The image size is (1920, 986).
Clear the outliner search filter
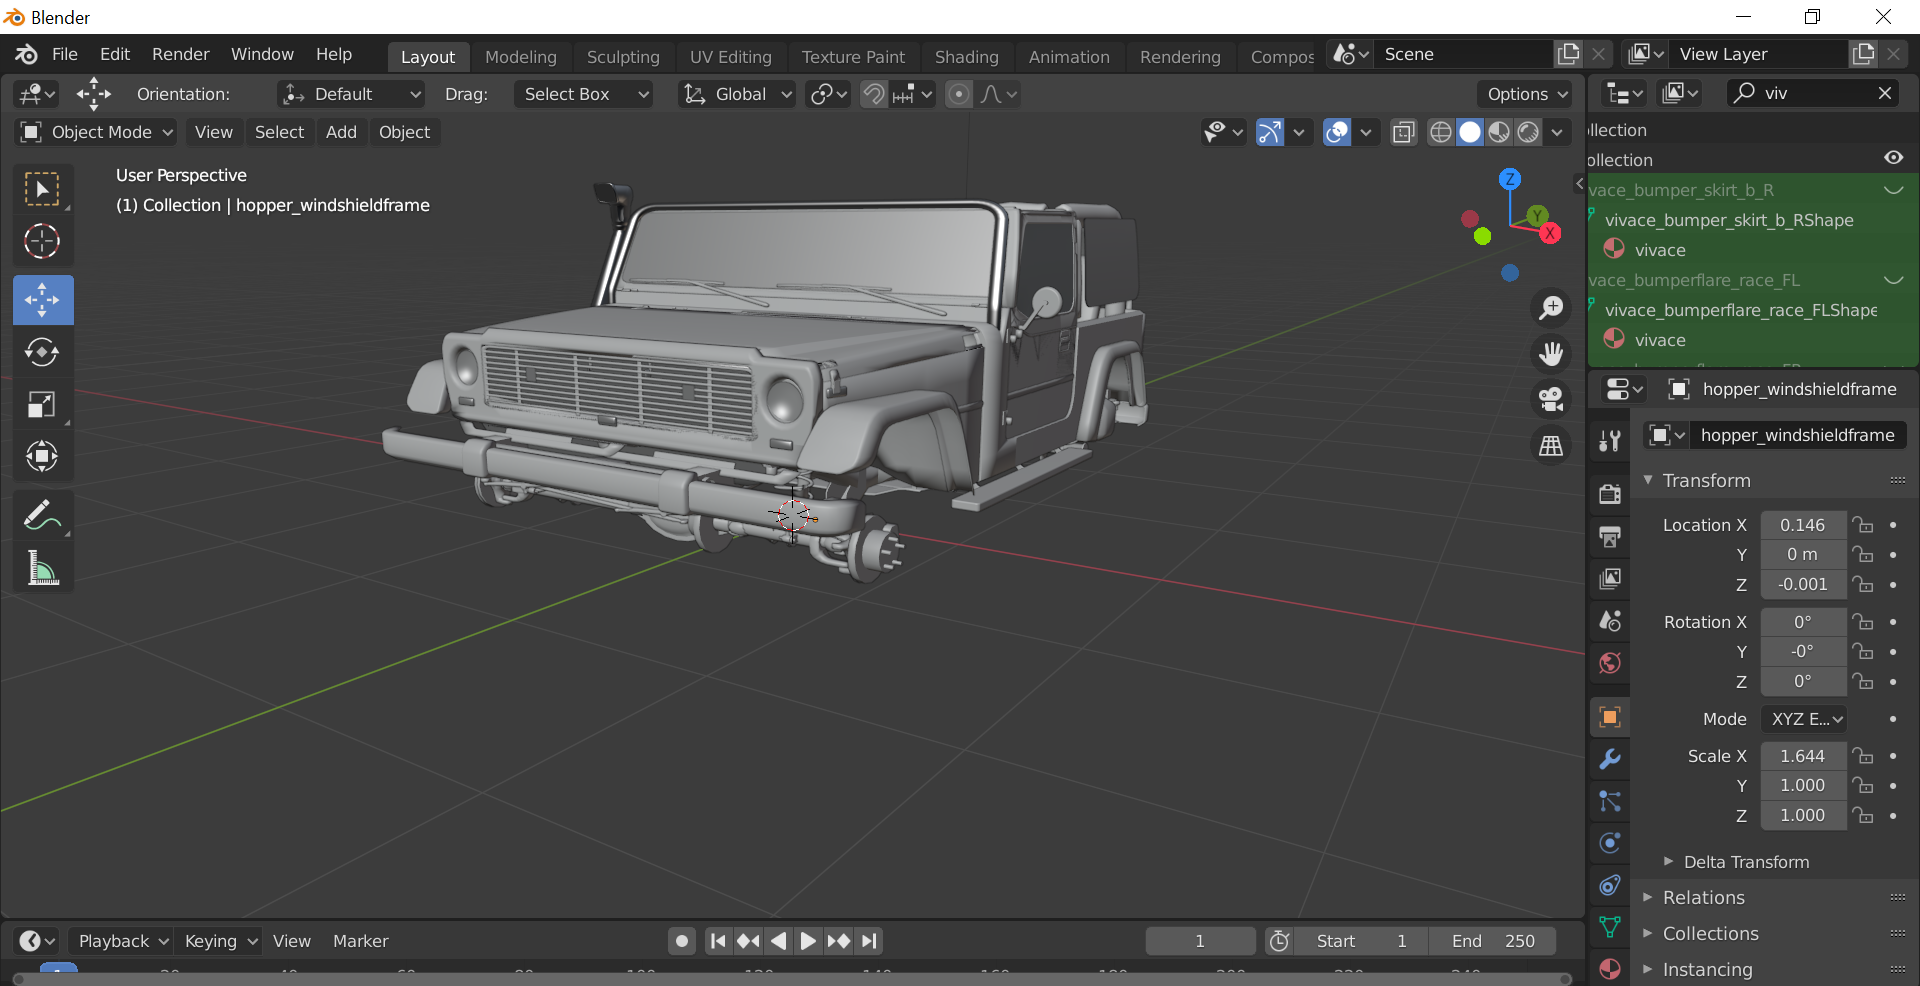(x=1885, y=93)
